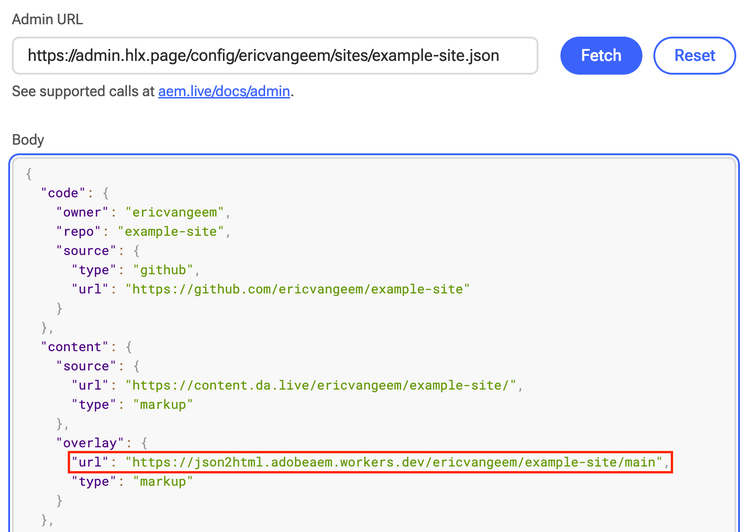Open the aem.live/docs/admin link
The height and width of the screenshot is (532, 750).
click(224, 91)
